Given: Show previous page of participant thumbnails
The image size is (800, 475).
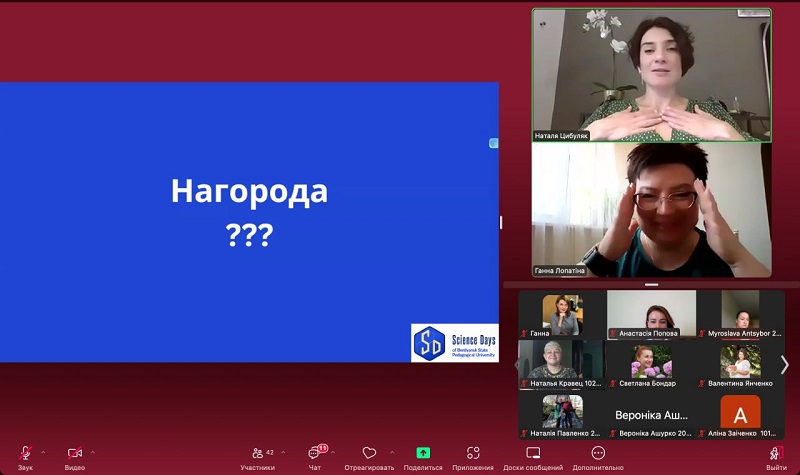Looking at the screenshot, I should [x=517, y=365].
